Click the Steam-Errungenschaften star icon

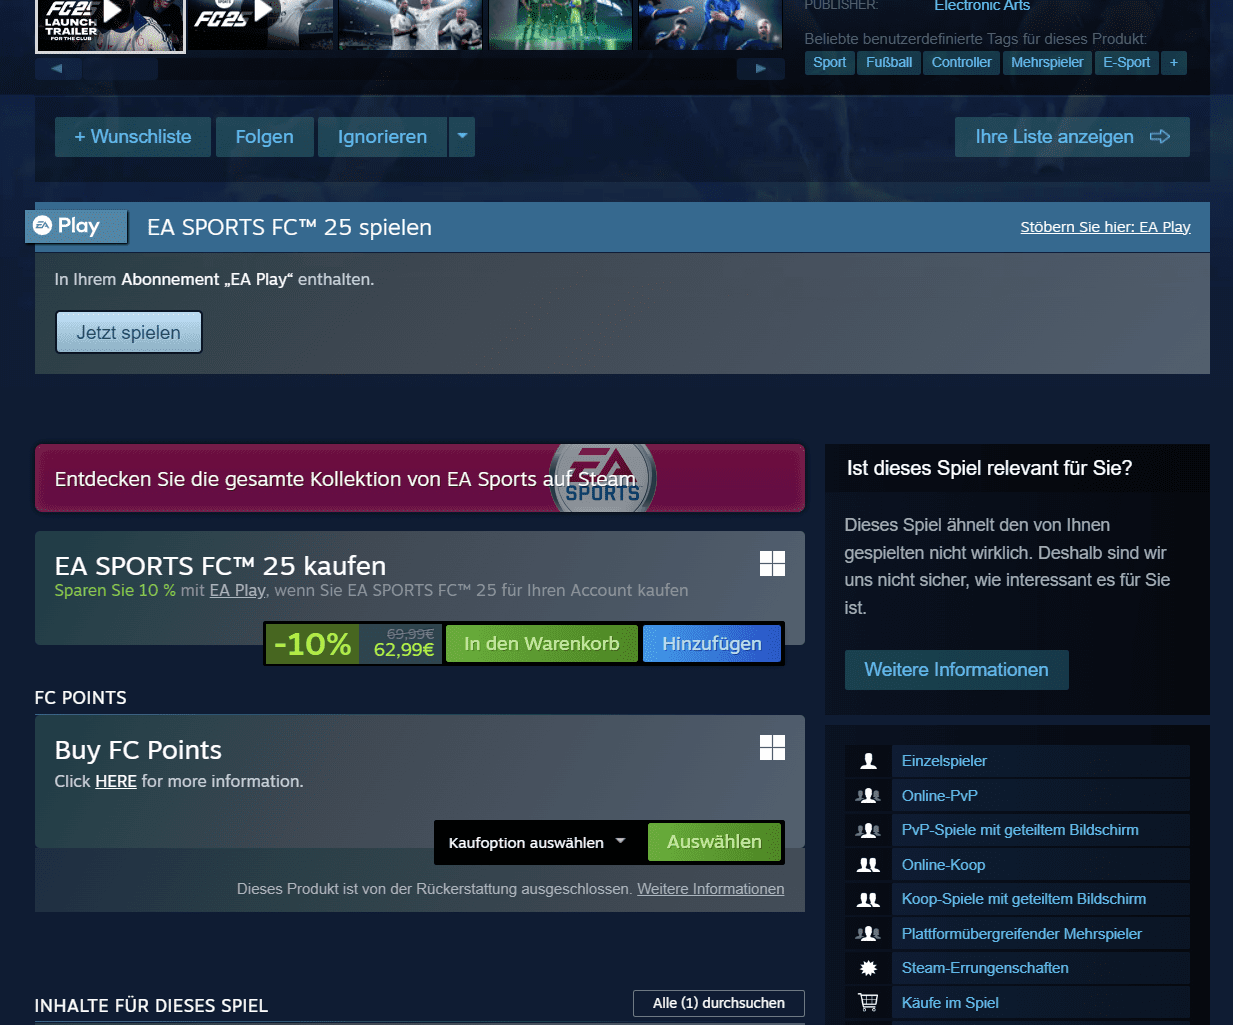868,968
